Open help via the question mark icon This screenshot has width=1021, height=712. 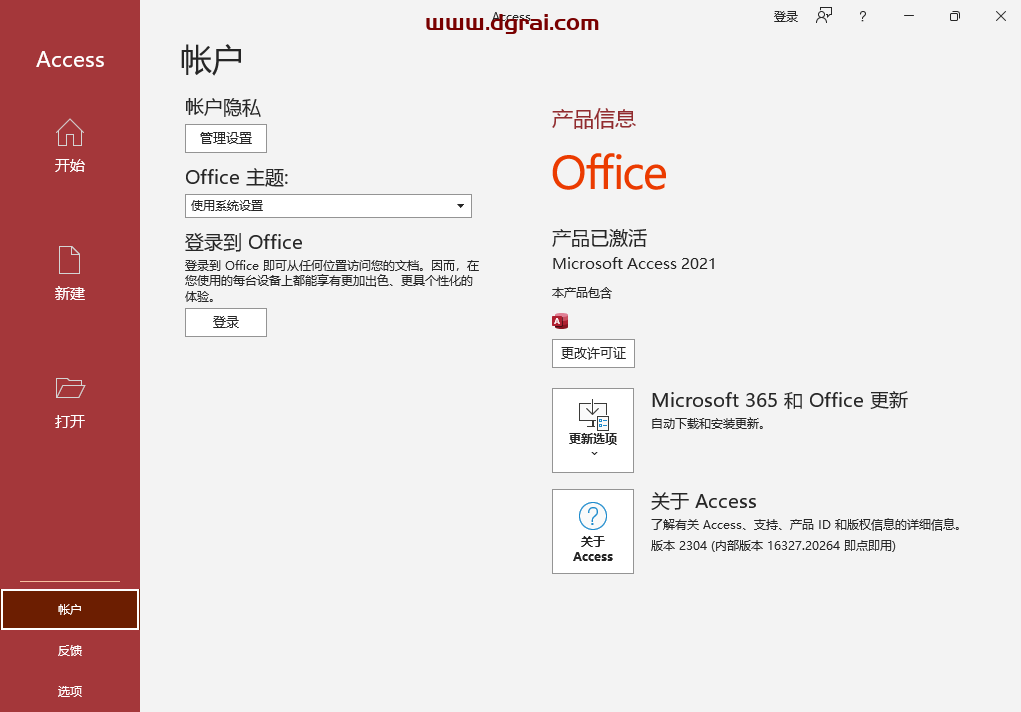pyautogui.click(x=863, y=16)
